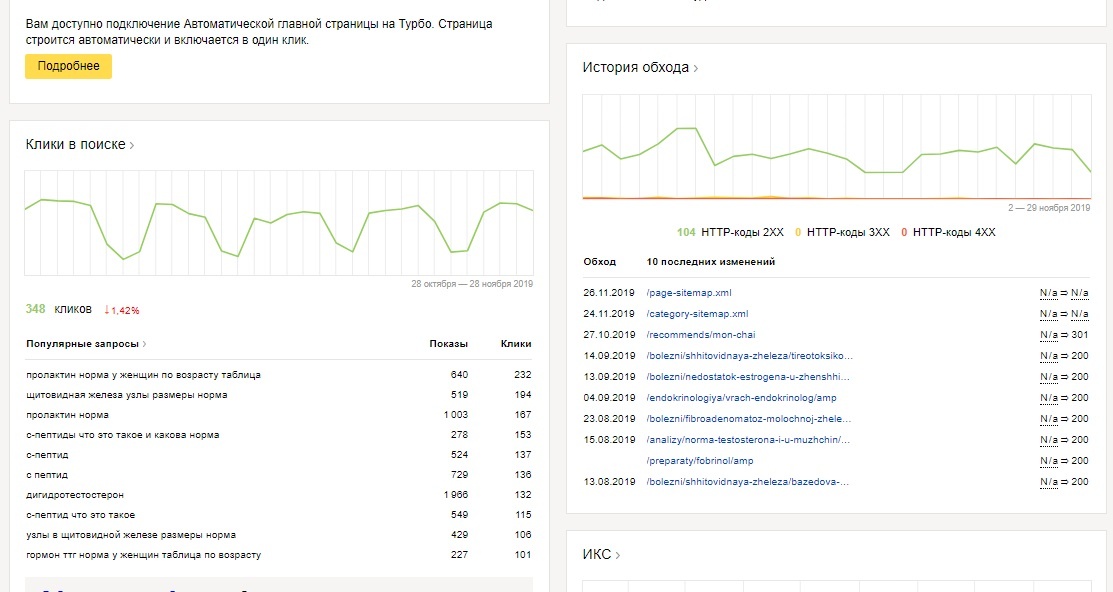Image resolution: width=1113 pixels, height=592 pixels.
Task: Click the tireotoksiko page link
Action: tap(750, 356)
